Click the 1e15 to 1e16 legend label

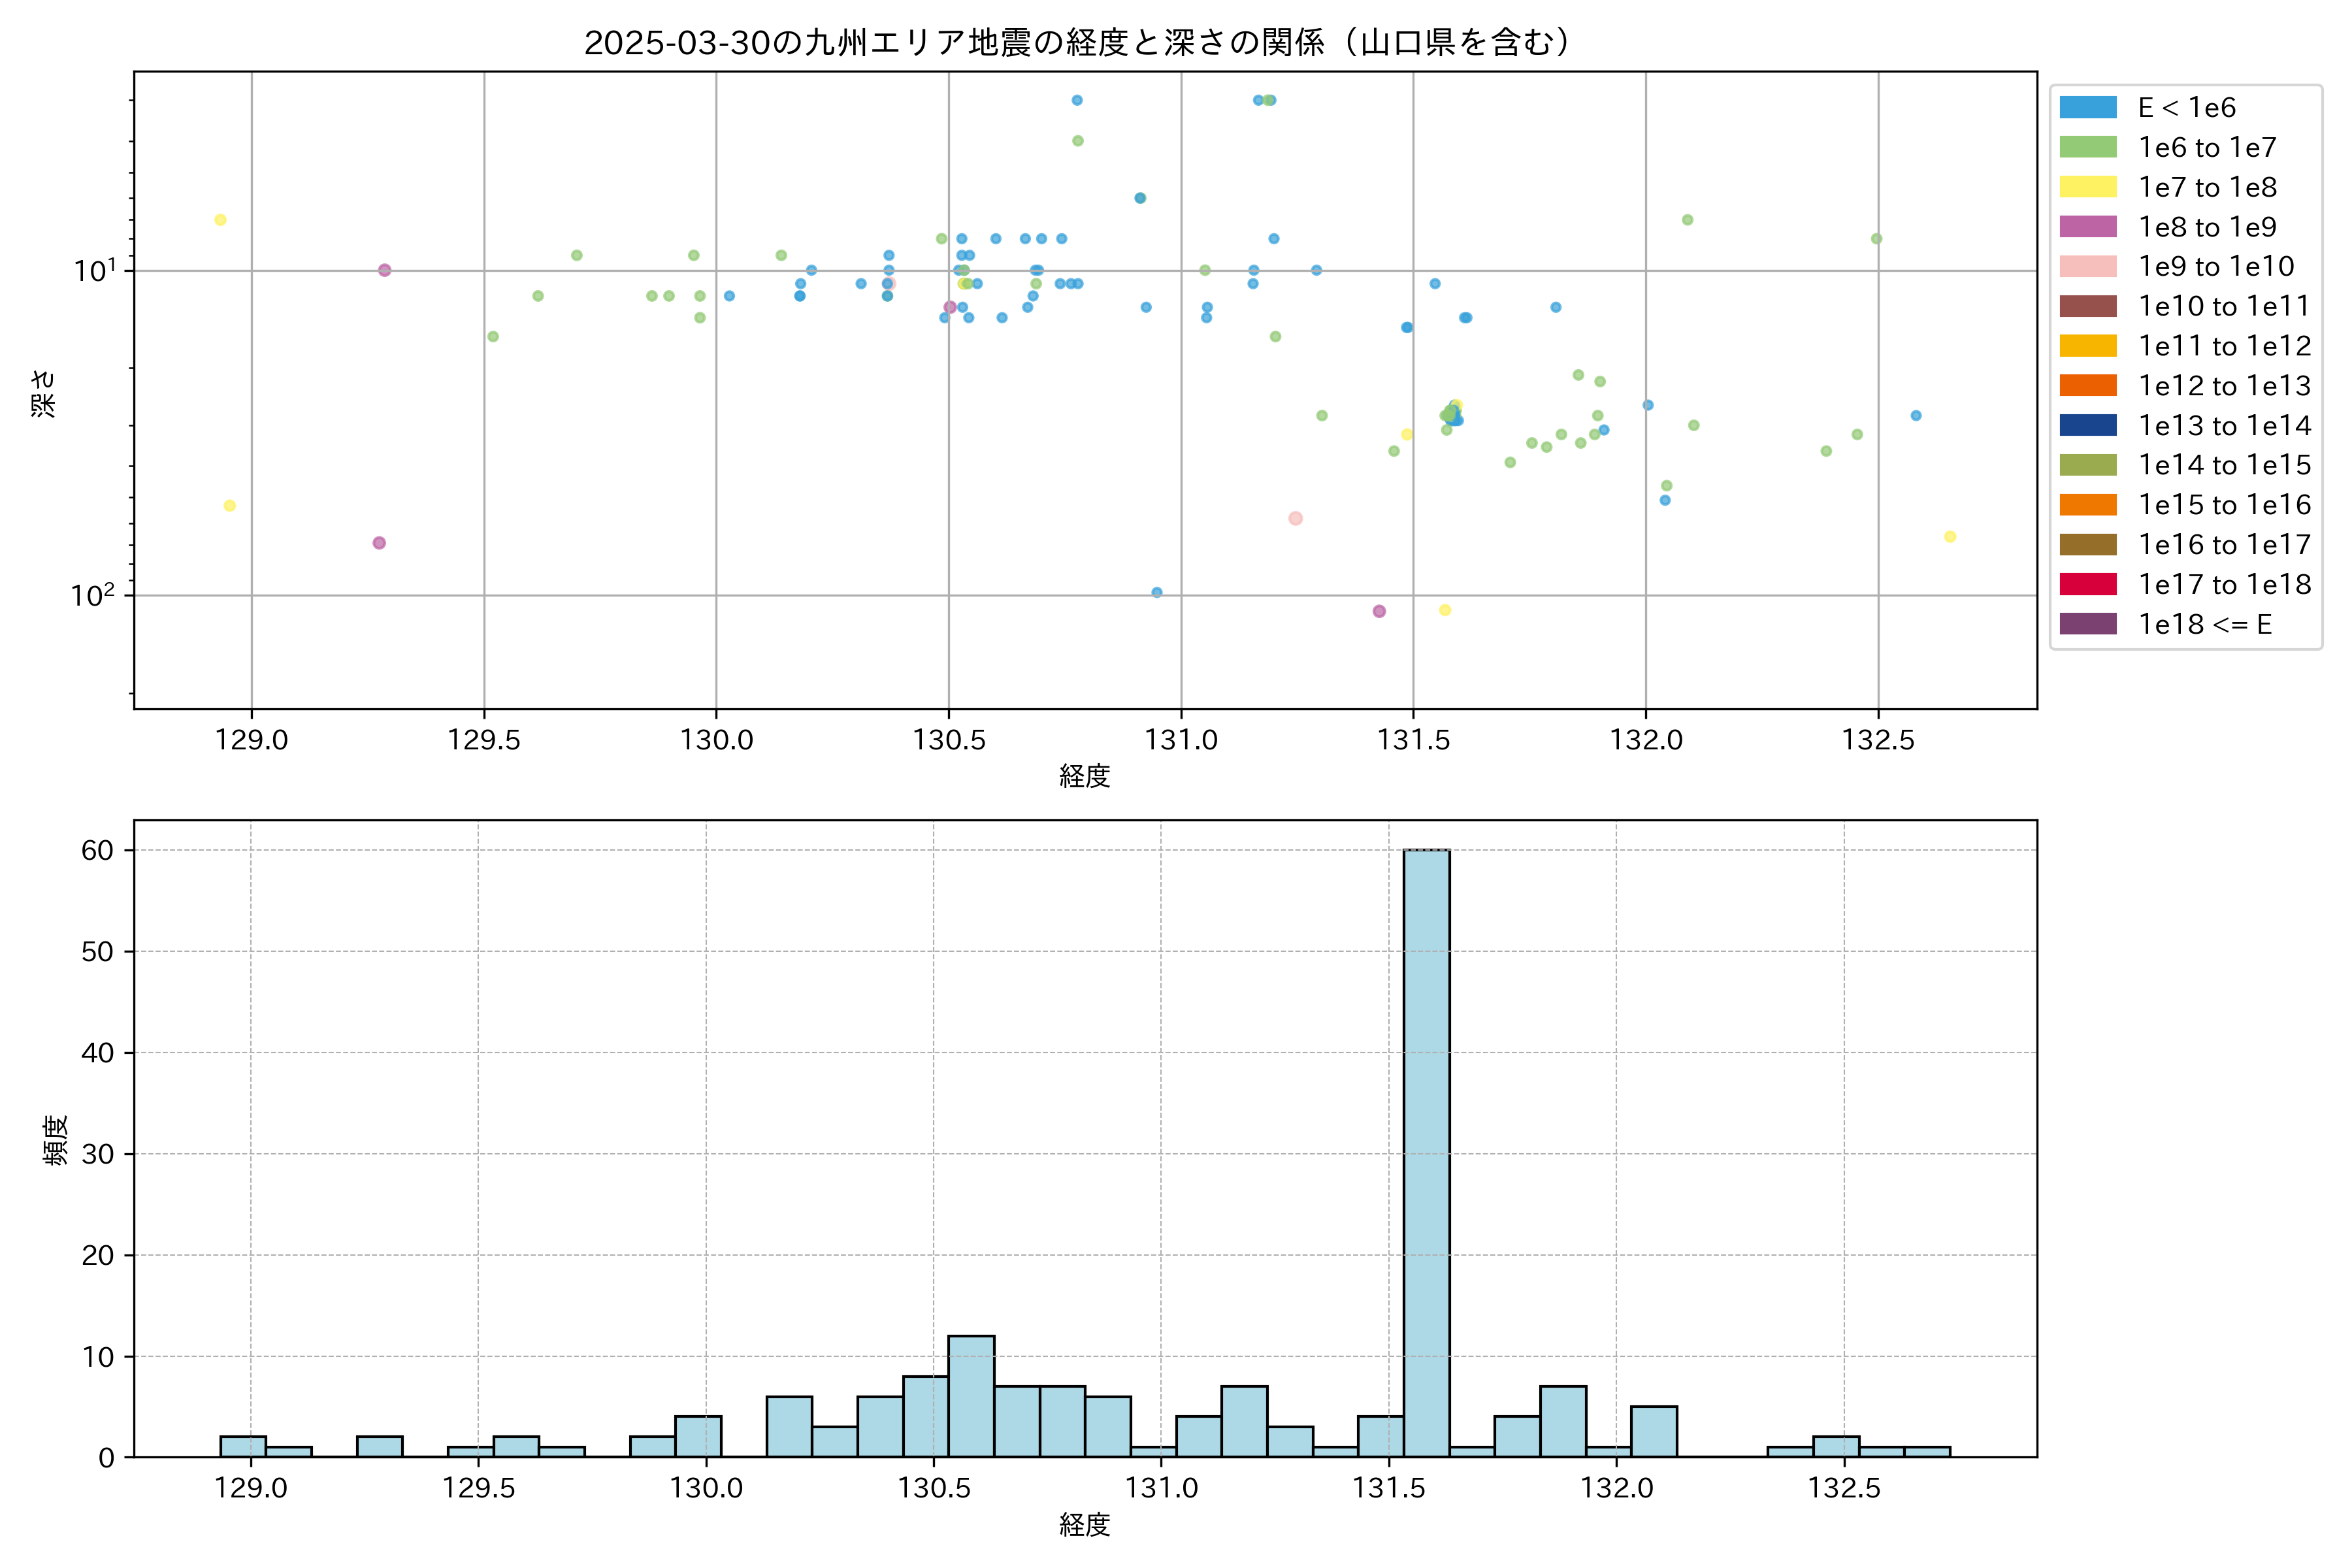2224,505
